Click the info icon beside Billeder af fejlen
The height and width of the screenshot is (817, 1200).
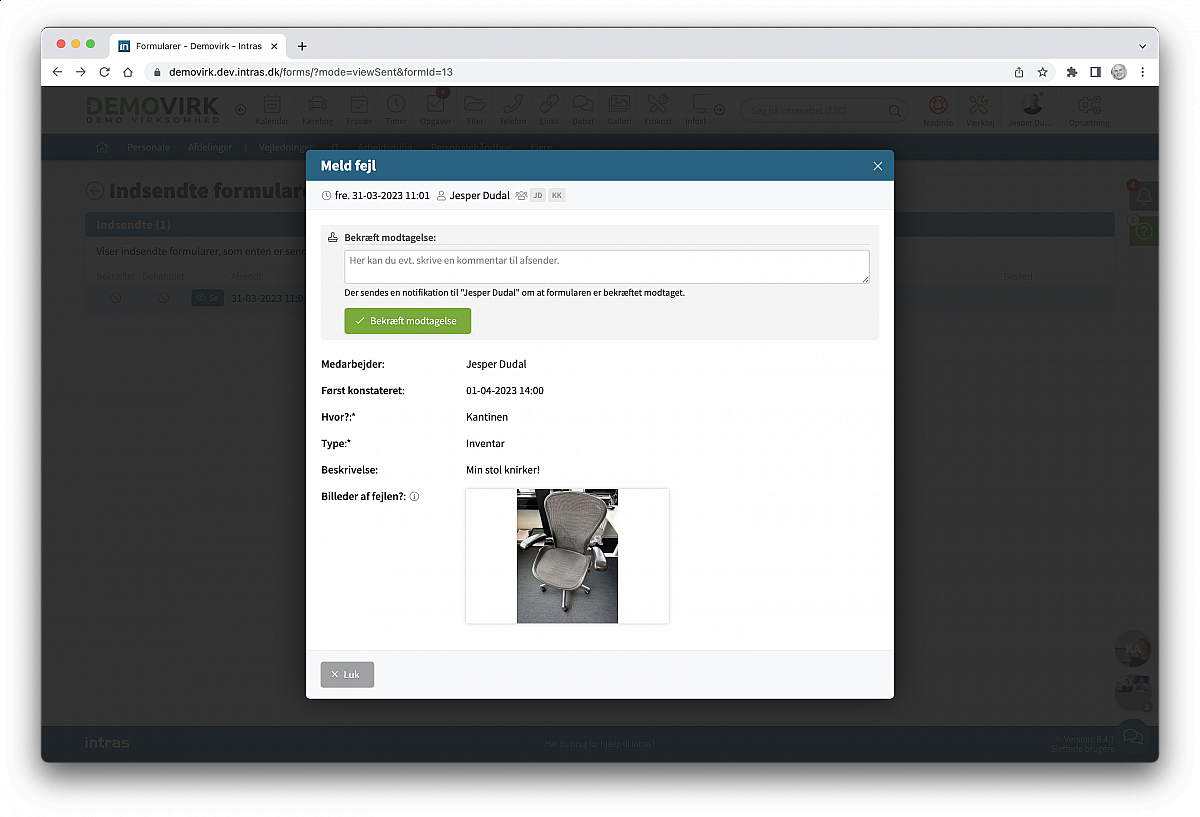(414, 496)
